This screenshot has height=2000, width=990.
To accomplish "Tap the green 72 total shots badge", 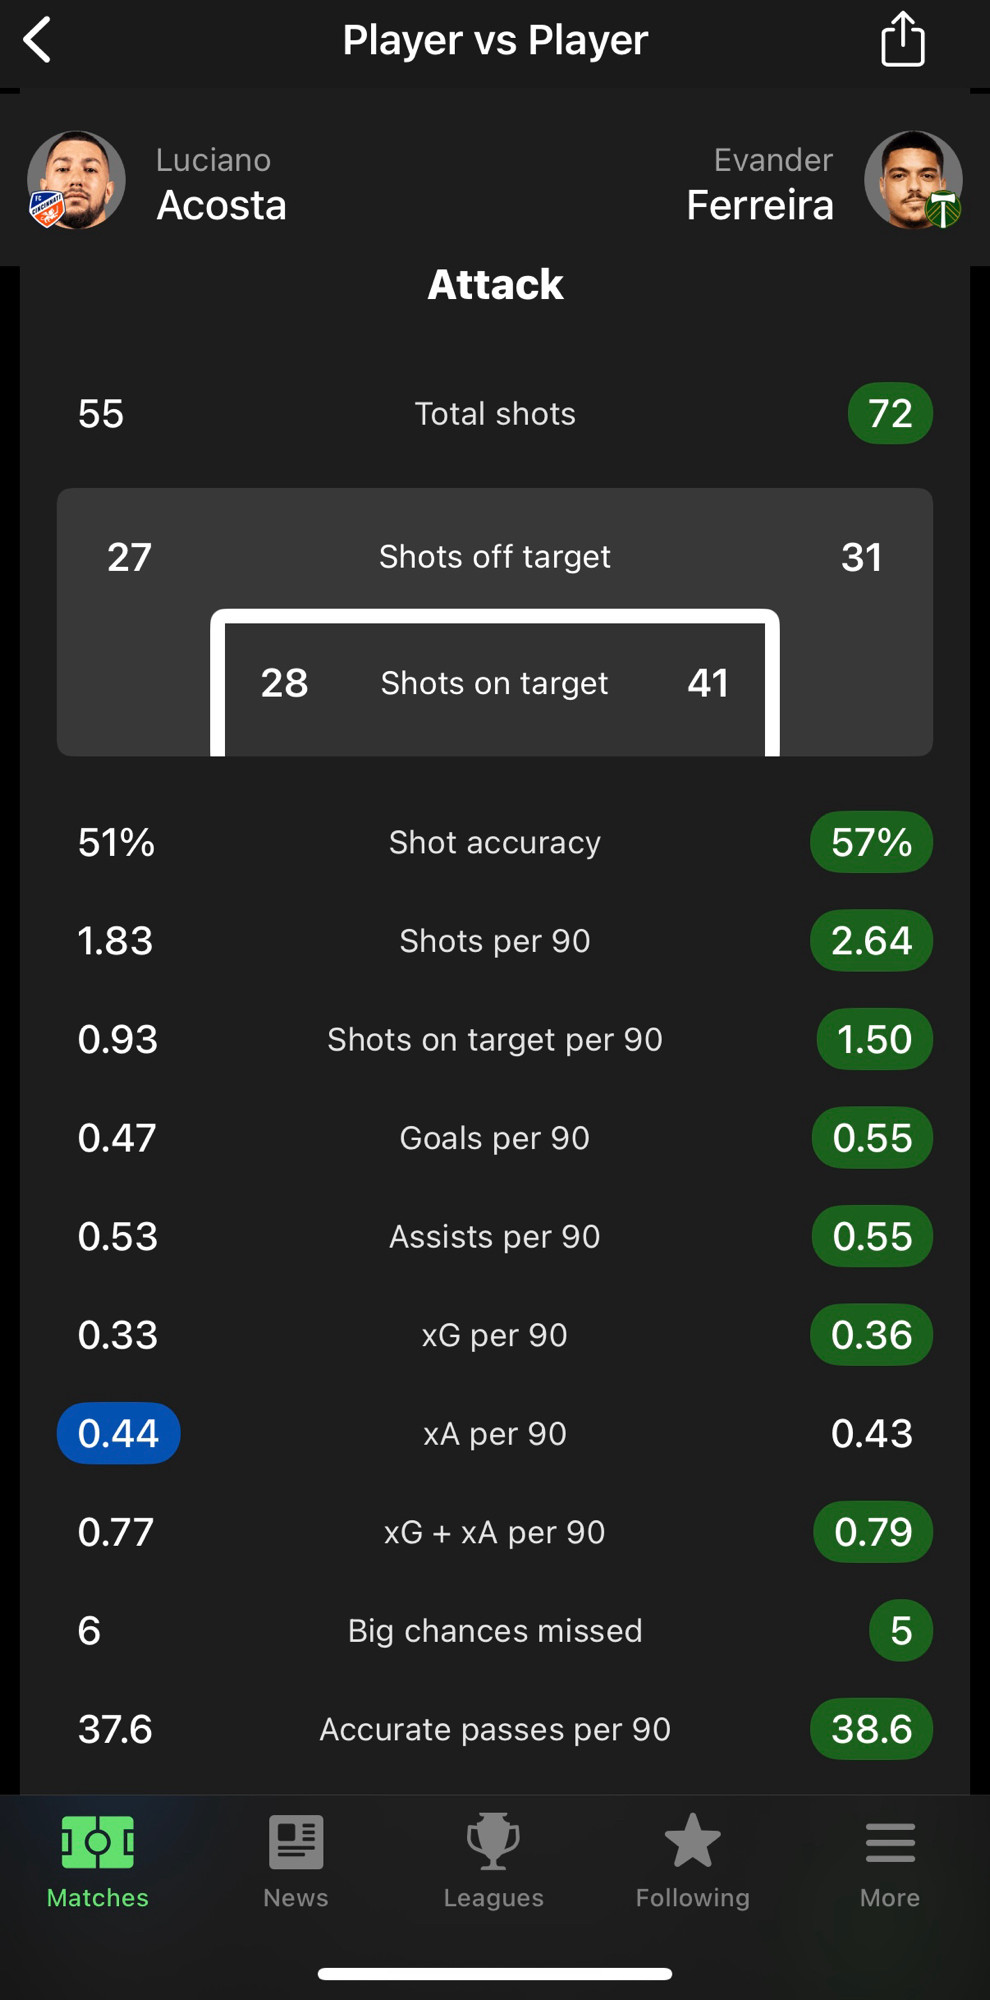I will pos(890,413).
